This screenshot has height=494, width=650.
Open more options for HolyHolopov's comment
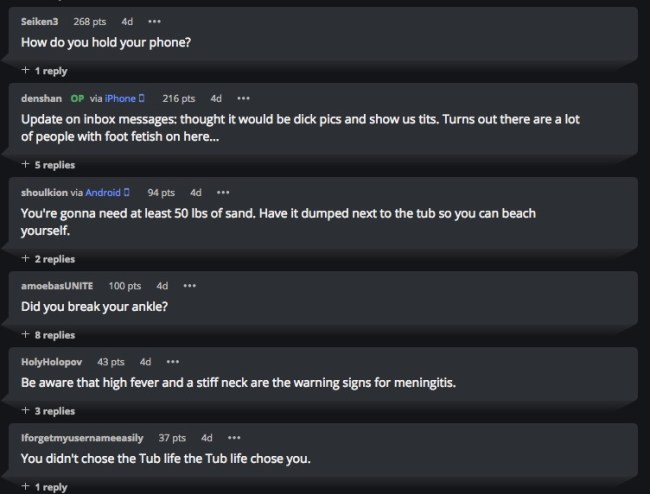[x=173, y=361]
